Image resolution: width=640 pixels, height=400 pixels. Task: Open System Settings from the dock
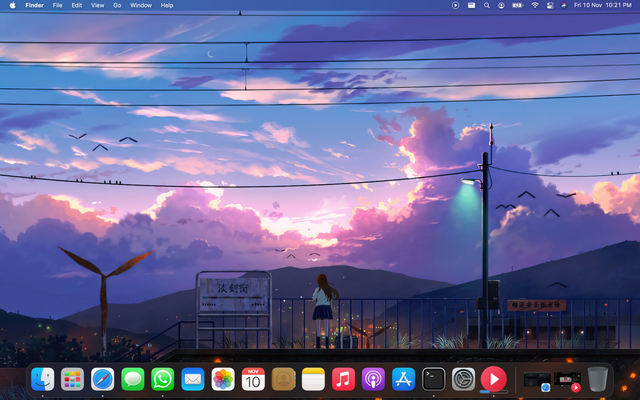click(x=464, y=379)
